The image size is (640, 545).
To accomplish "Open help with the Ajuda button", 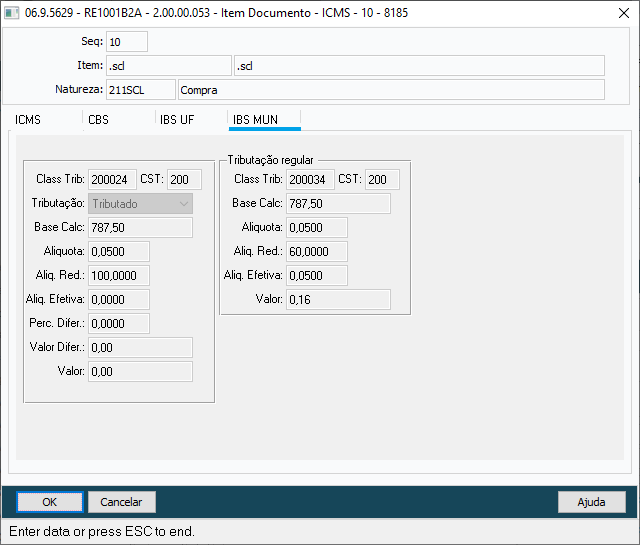I will click(591, 502).
